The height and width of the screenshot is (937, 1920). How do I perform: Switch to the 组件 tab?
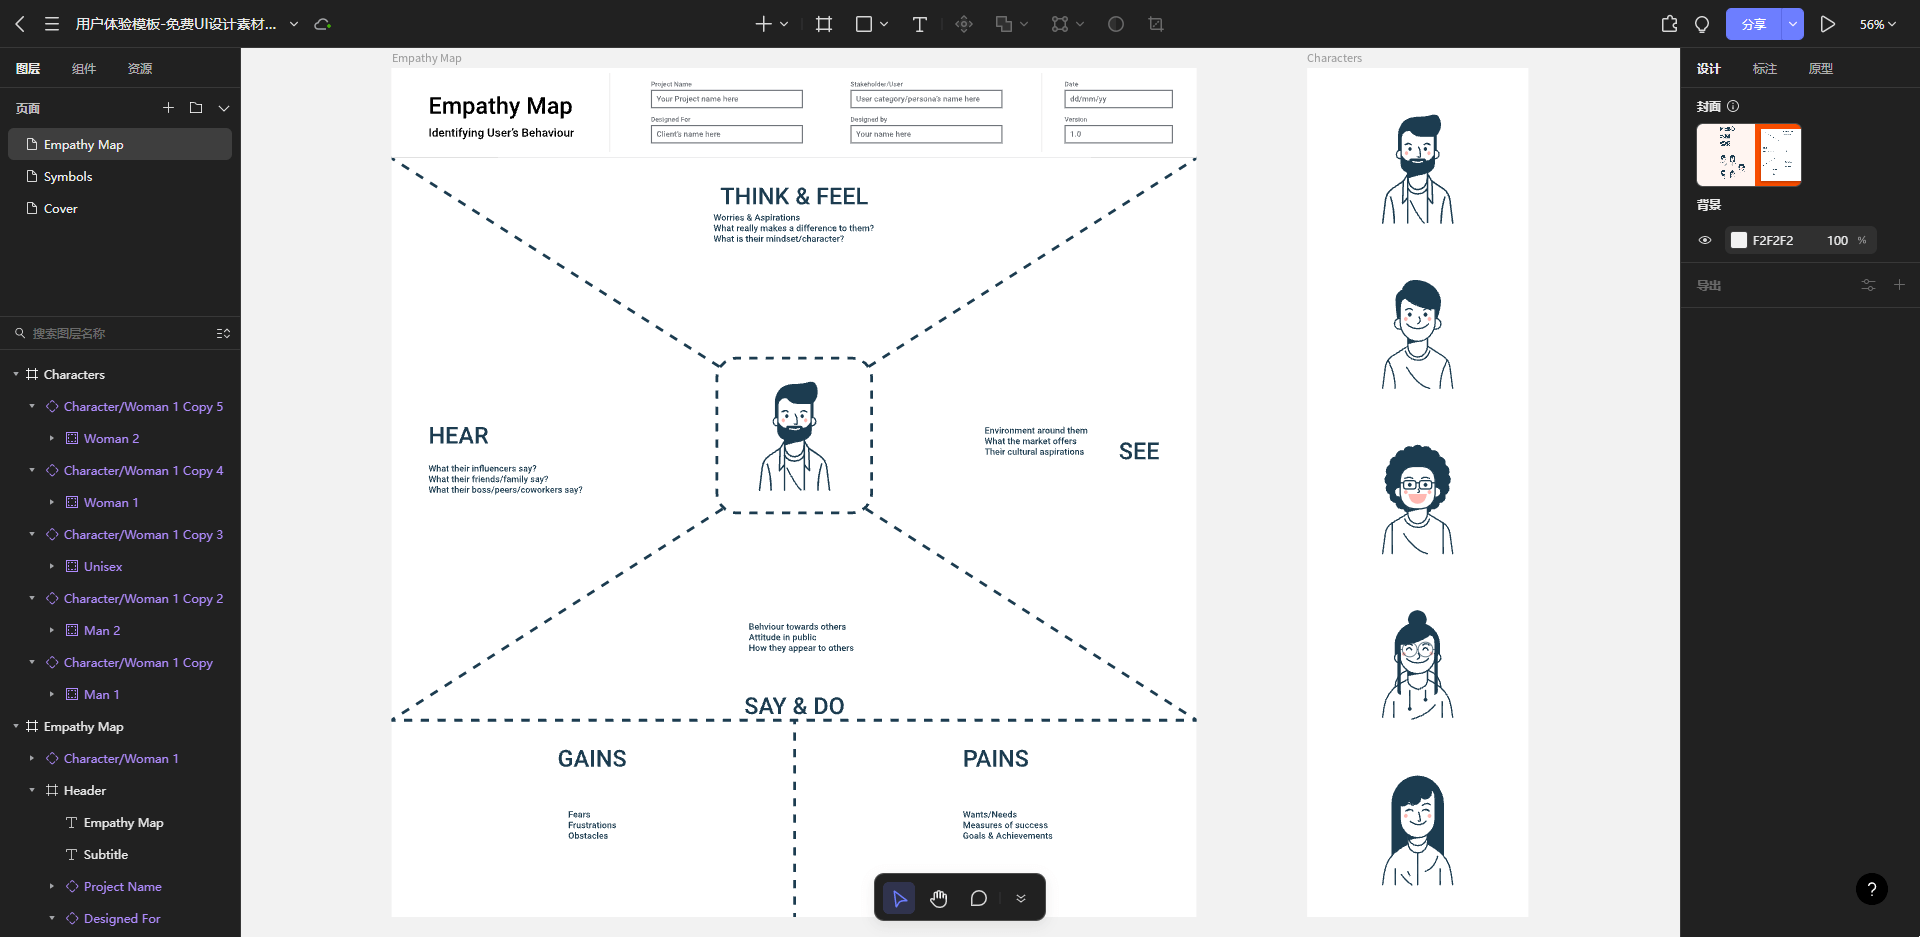(x=84, y=68)
